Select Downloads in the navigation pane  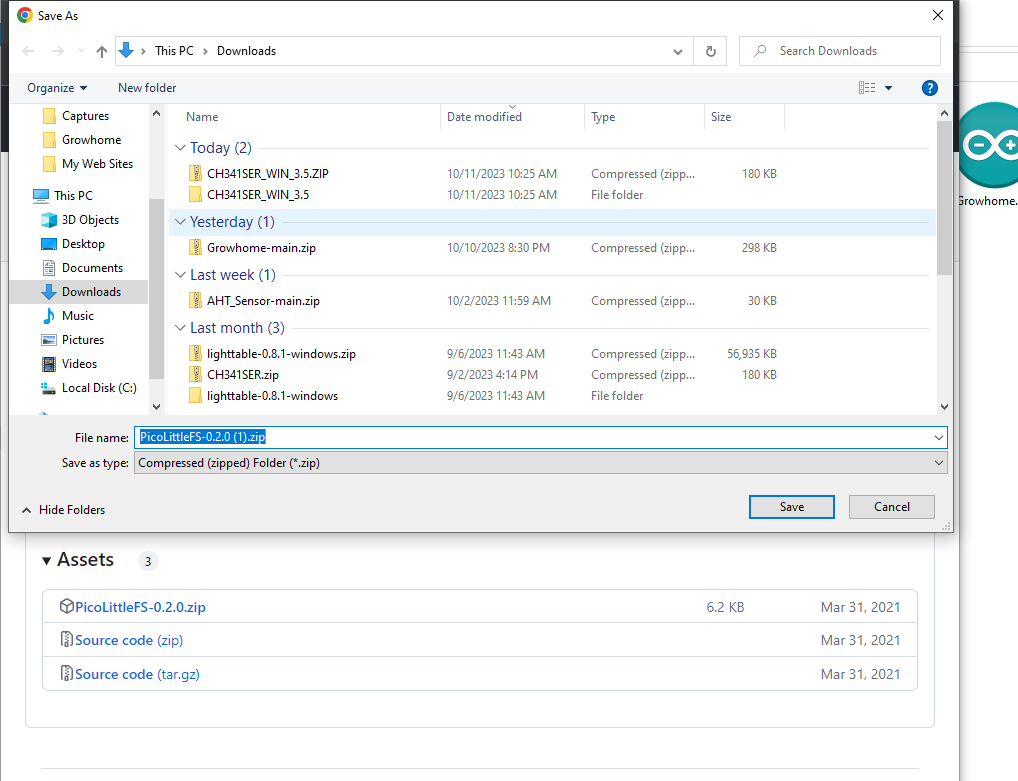pos(79,291)
